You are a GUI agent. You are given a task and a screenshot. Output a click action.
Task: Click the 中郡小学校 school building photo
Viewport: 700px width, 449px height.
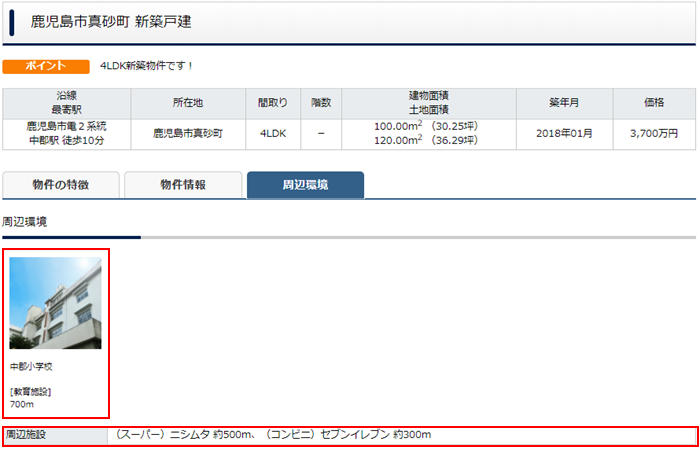click(56, 303)
